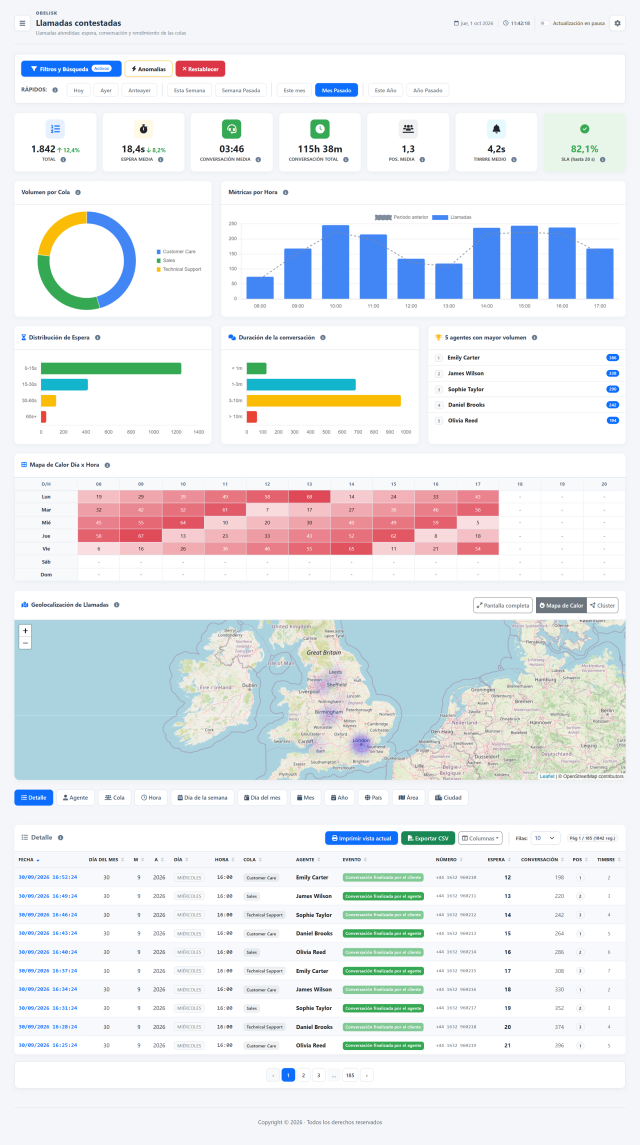Switch to the Cola tab
The height and width of the screenshot is (1145, 640).
(115, 797)
